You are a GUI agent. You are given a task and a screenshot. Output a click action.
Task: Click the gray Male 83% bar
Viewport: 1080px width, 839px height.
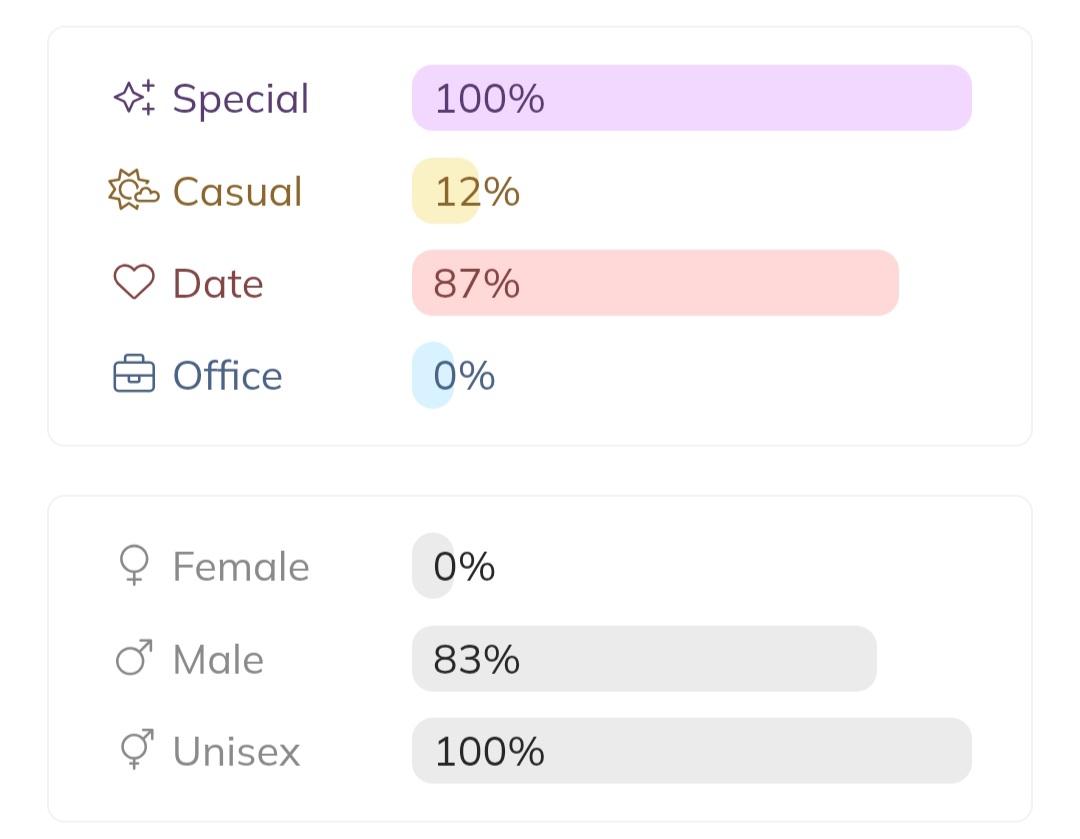pyautogui.click(x=644, y=659)
